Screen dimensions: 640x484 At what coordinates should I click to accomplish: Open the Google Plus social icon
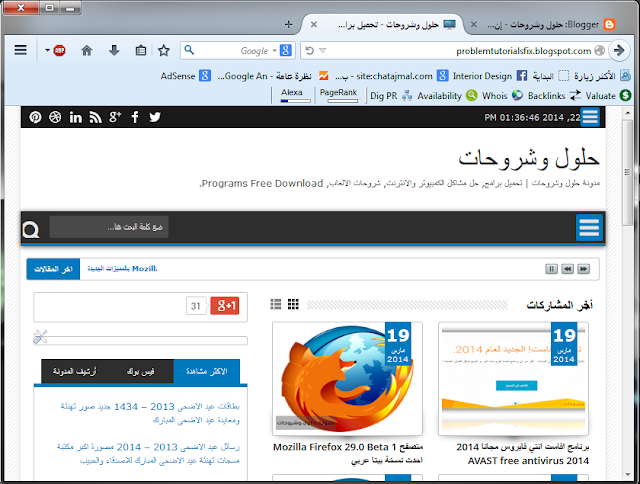[x=115, y=117]
